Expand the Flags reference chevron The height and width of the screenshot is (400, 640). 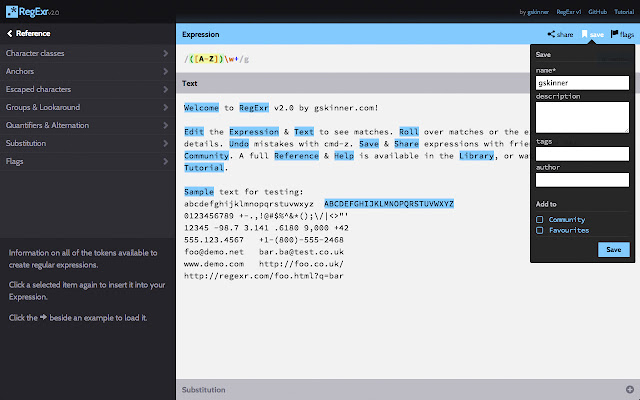tap(165, 161)
